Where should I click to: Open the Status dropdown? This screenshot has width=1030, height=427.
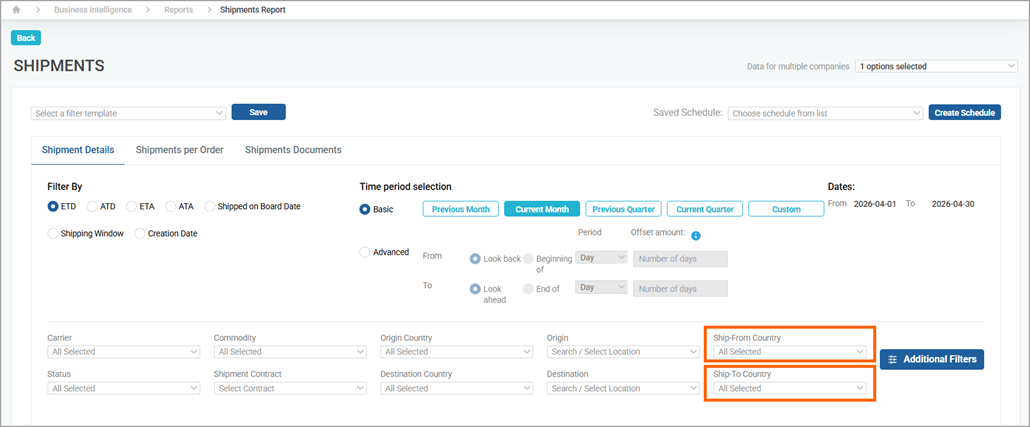point(124,389)
